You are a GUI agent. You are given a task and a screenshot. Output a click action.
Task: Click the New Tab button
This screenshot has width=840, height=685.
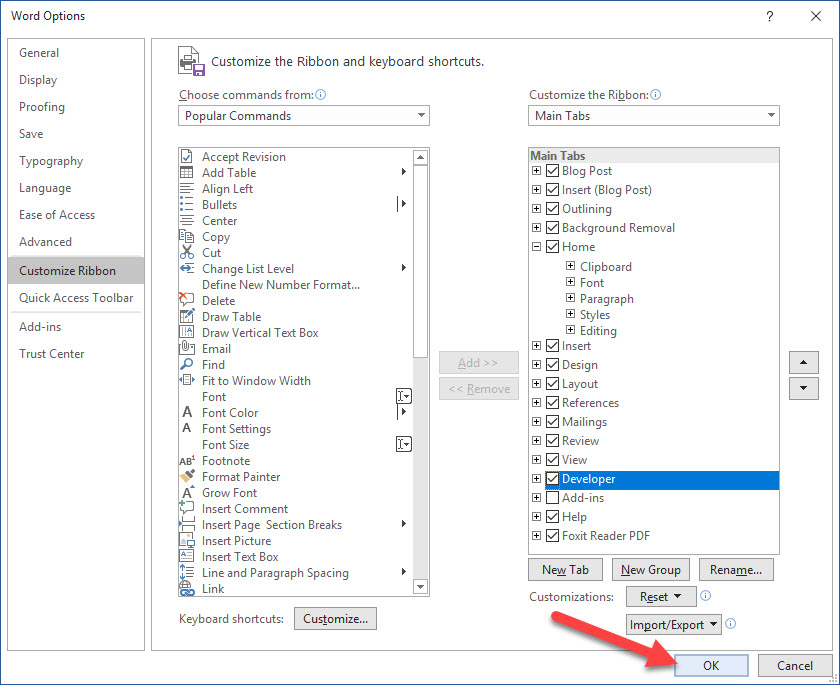[565, 570]
